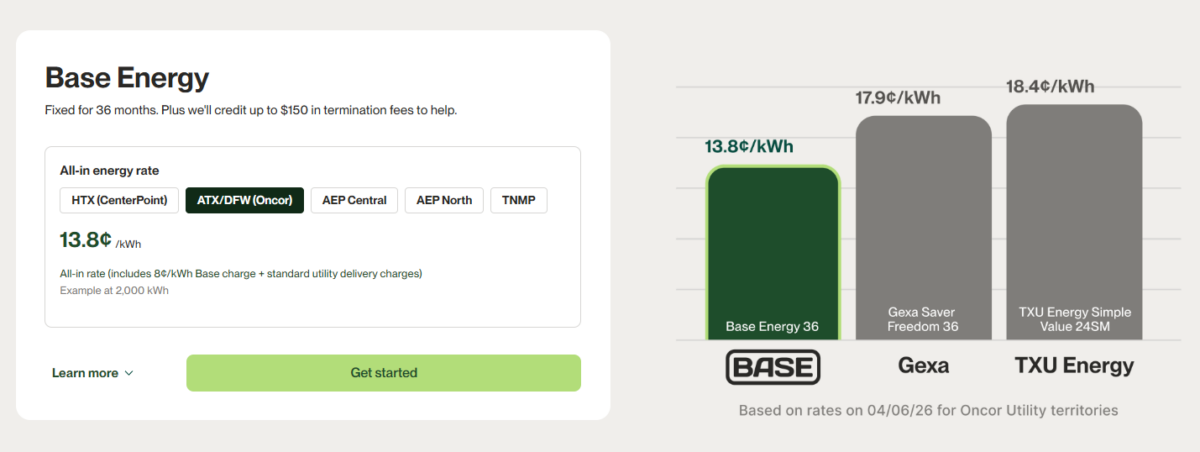Select the HTX (CenterPoint) rate tab

point(120,200)
